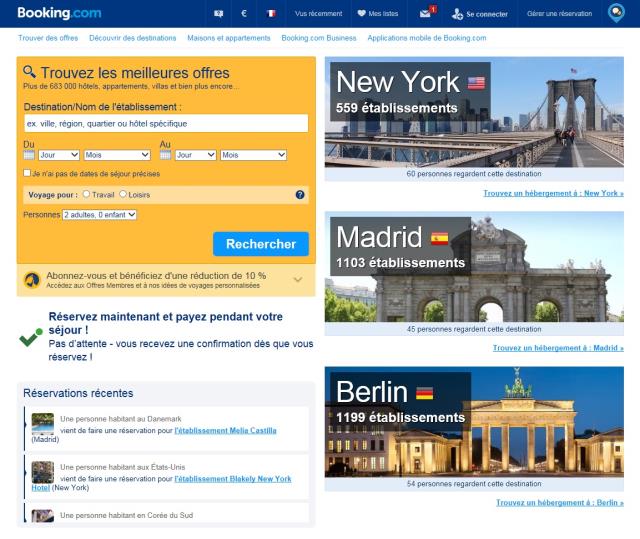This screenshot has width=640, height=539.
Task: Select the Loisirs radio button
Action: [123, 194]
